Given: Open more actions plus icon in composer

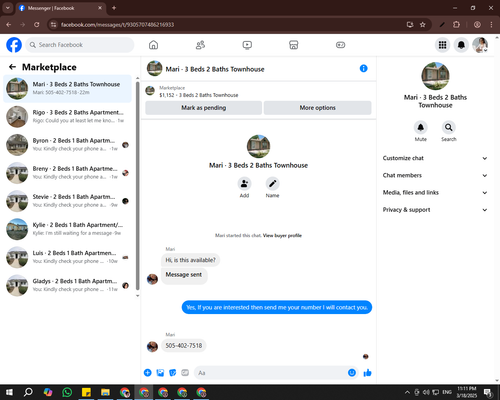Looking at the screenshot, I should click(147, 373).
